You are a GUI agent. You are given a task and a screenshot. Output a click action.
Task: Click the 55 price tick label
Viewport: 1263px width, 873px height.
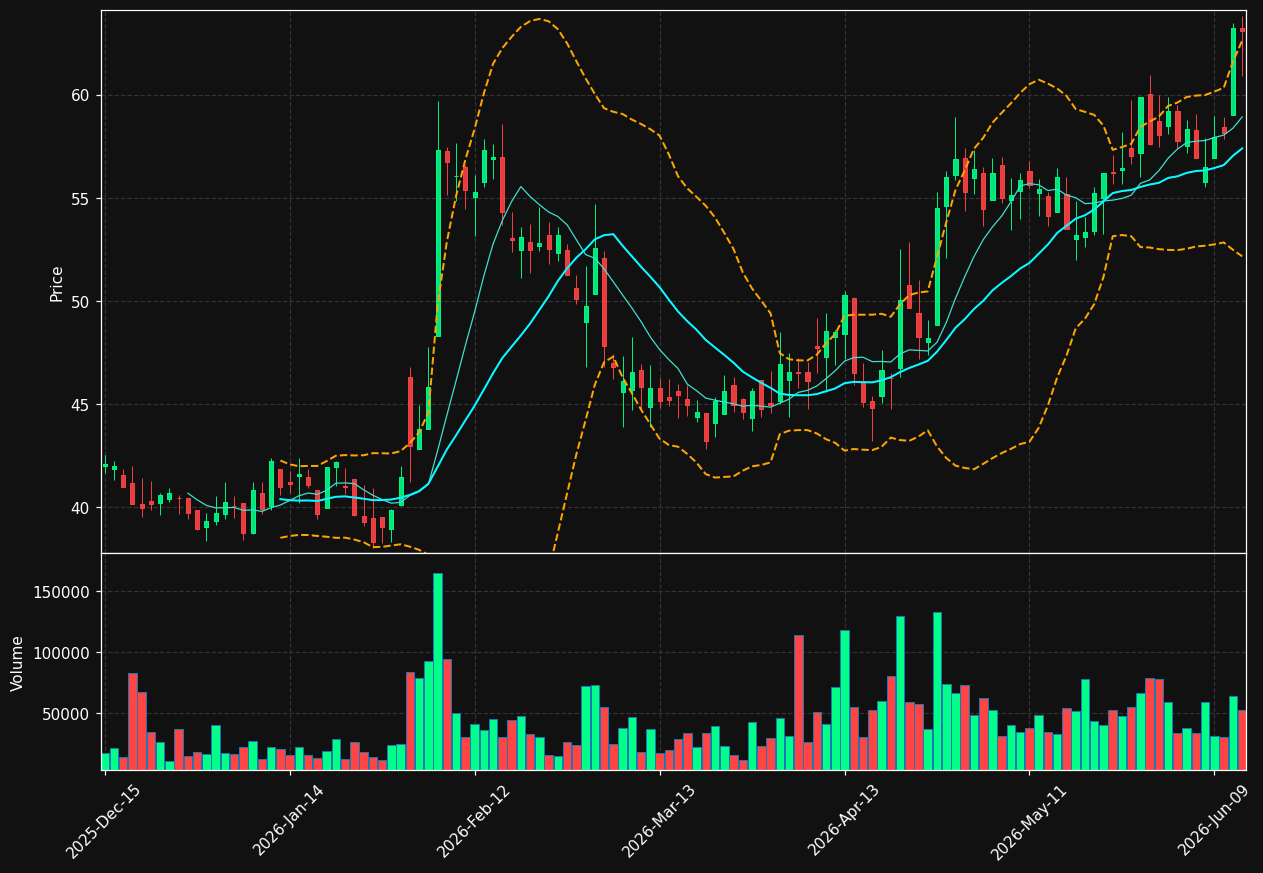click(80, 199)
